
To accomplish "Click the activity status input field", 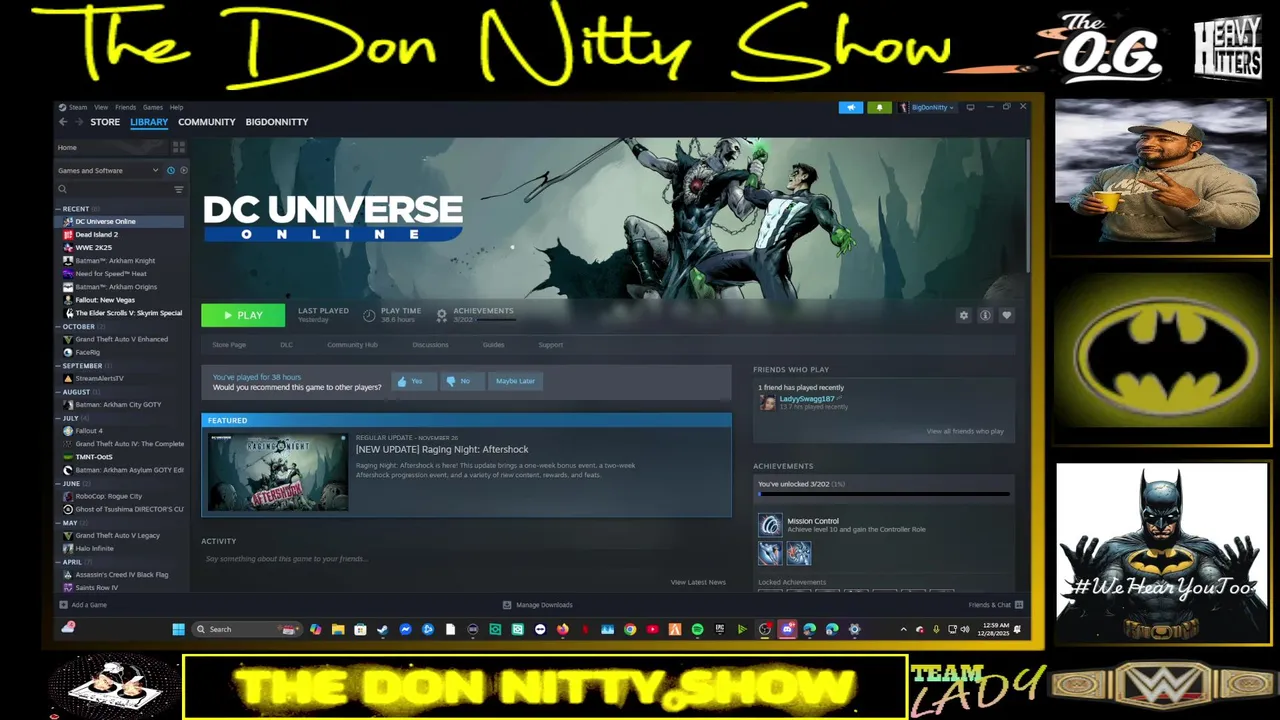I will (466, 559).
